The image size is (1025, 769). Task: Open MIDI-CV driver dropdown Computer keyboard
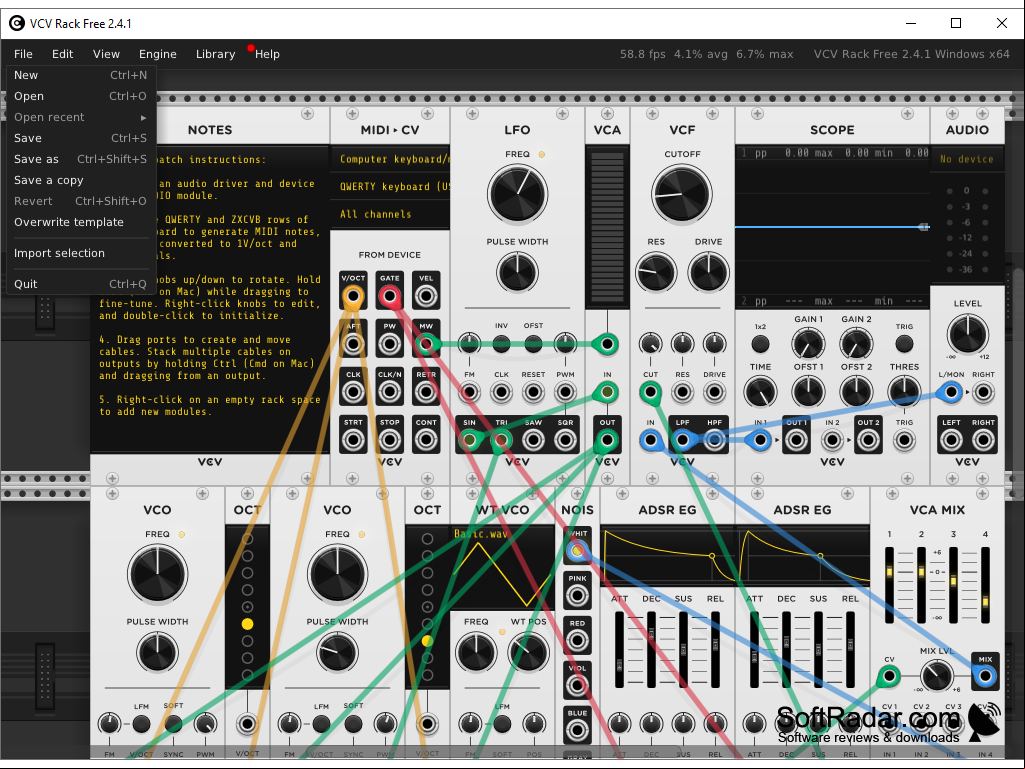[x=391, y=159]
